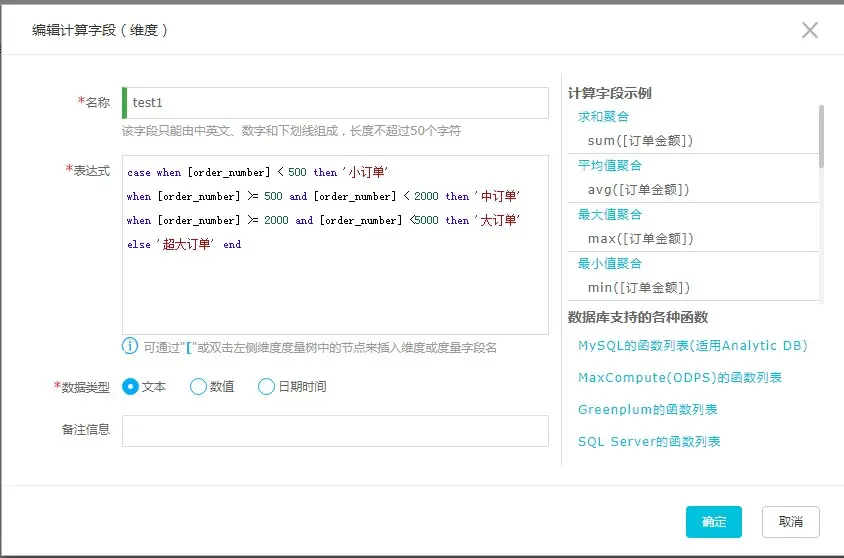This screenshot has width=844, height=558.
Task: Click the 最大值聚合 example heading
Action: 610,214
